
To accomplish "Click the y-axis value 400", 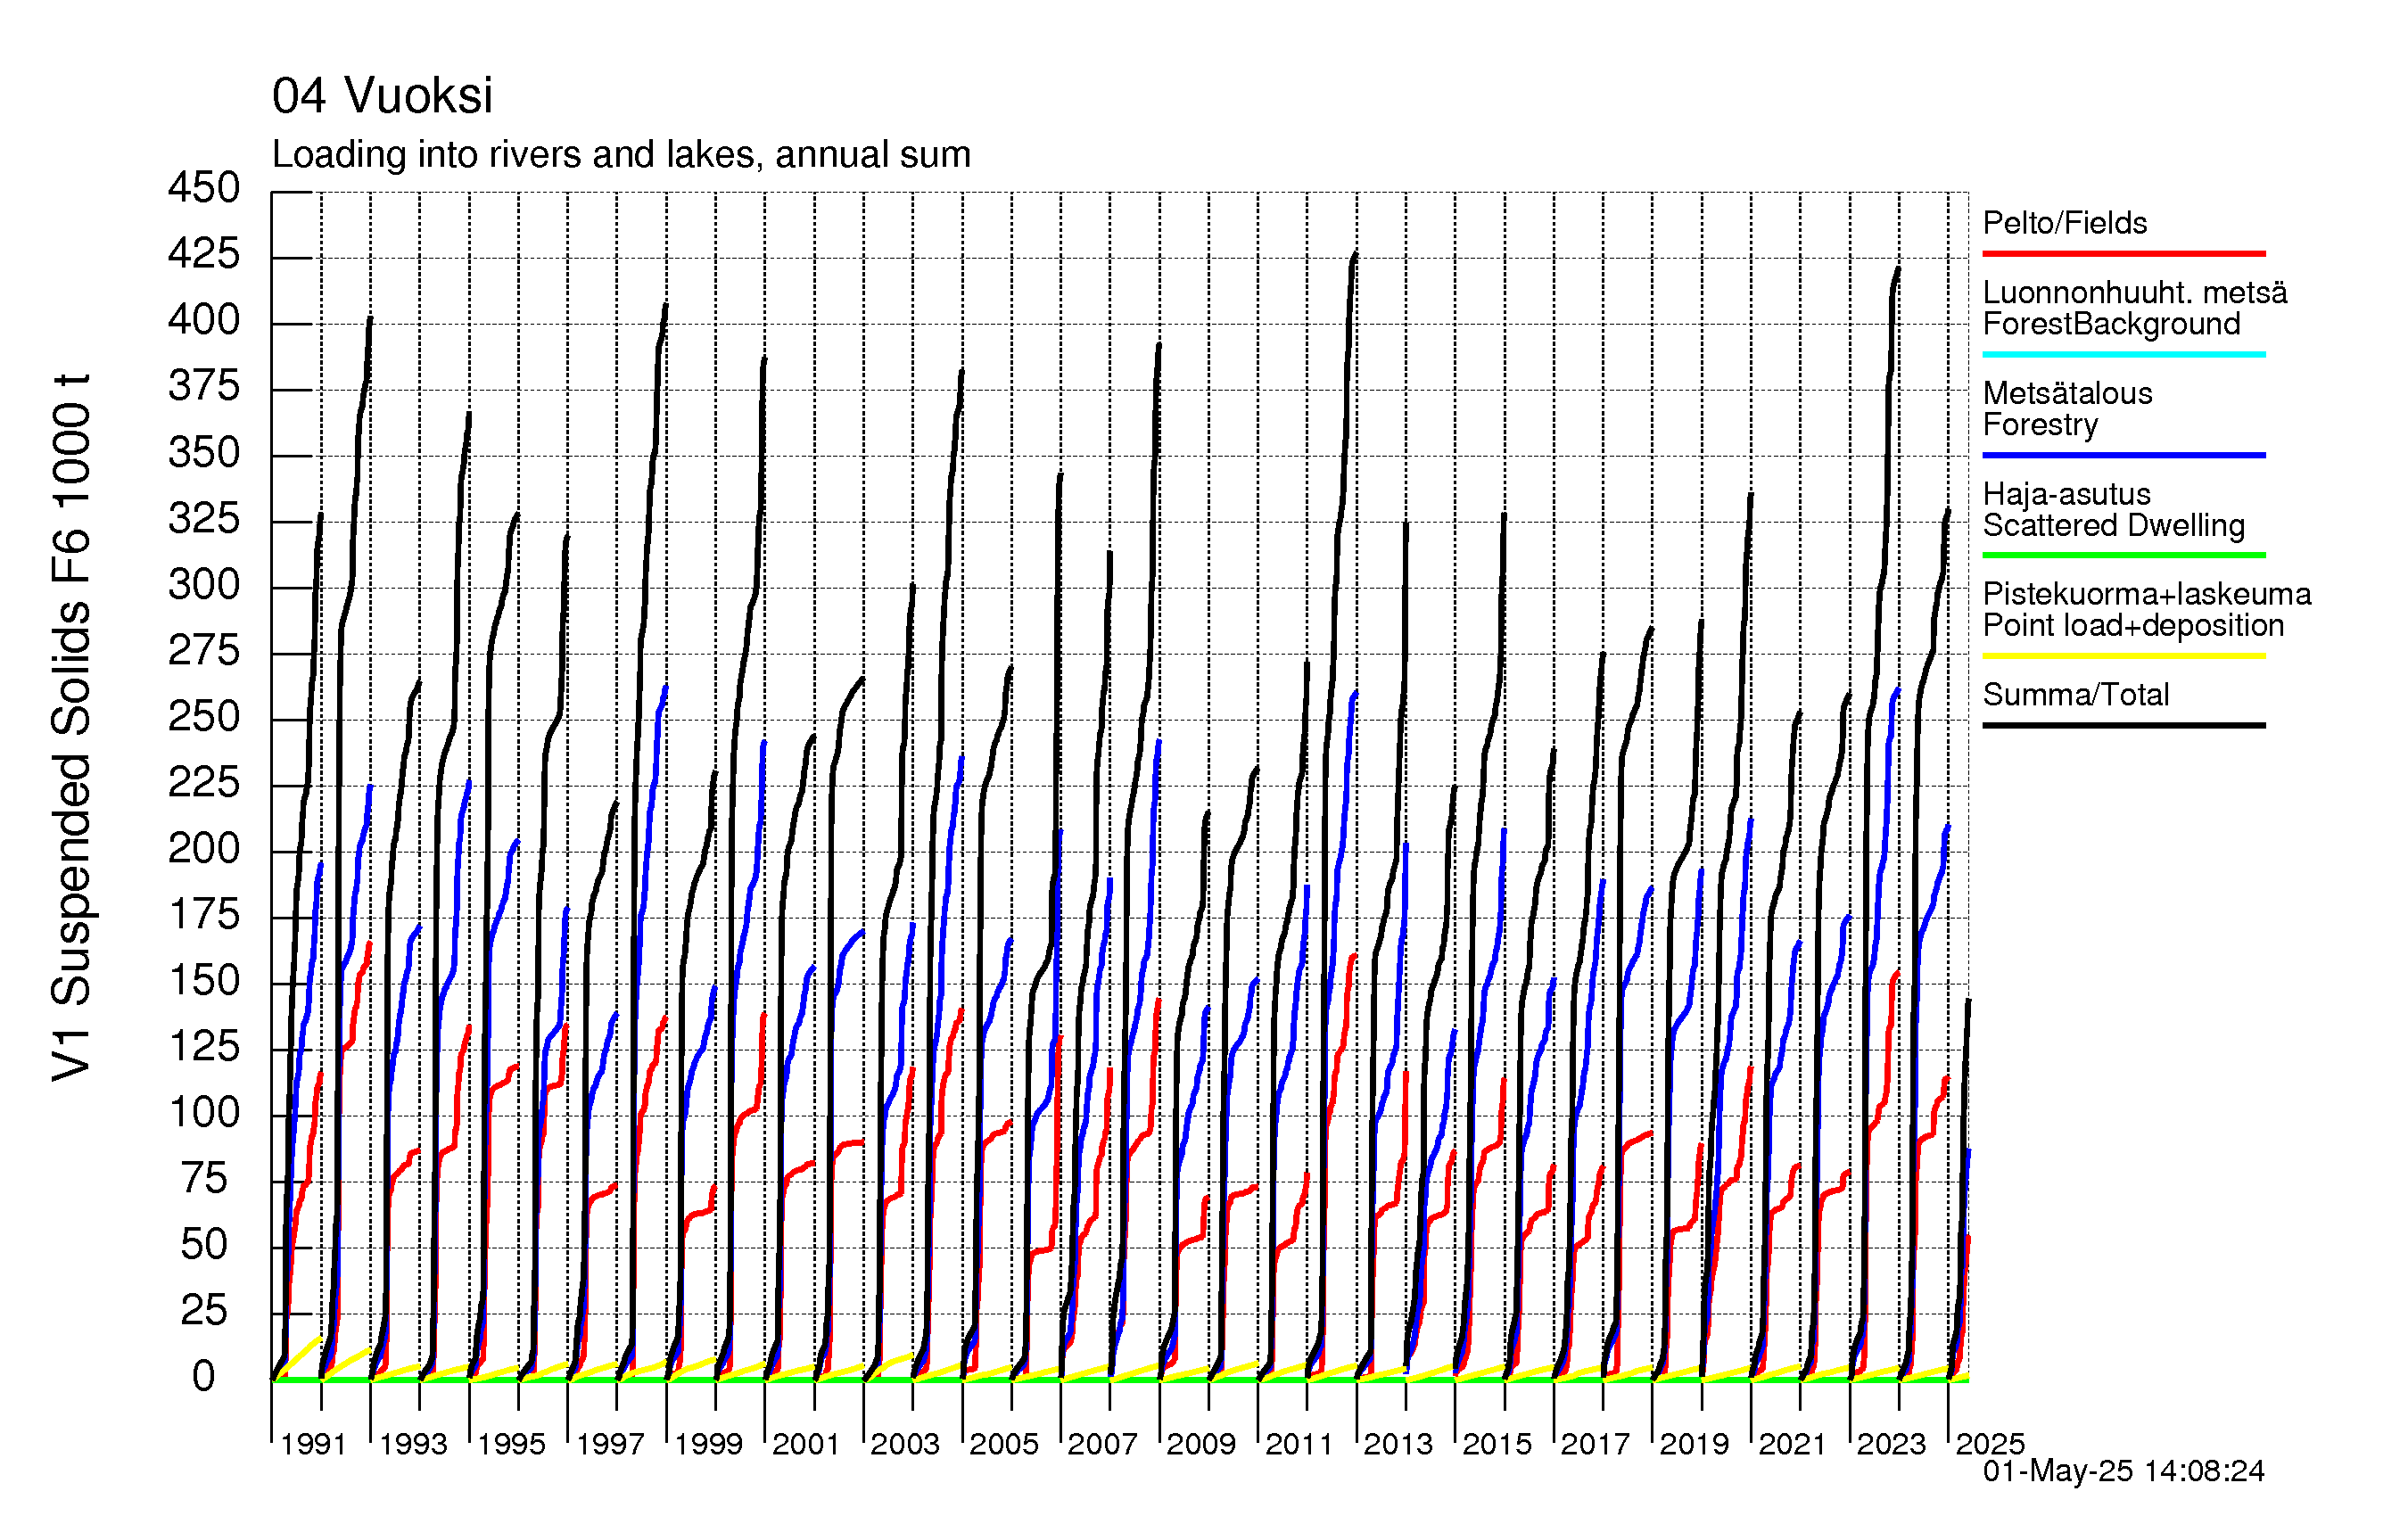I will (204, 320).
